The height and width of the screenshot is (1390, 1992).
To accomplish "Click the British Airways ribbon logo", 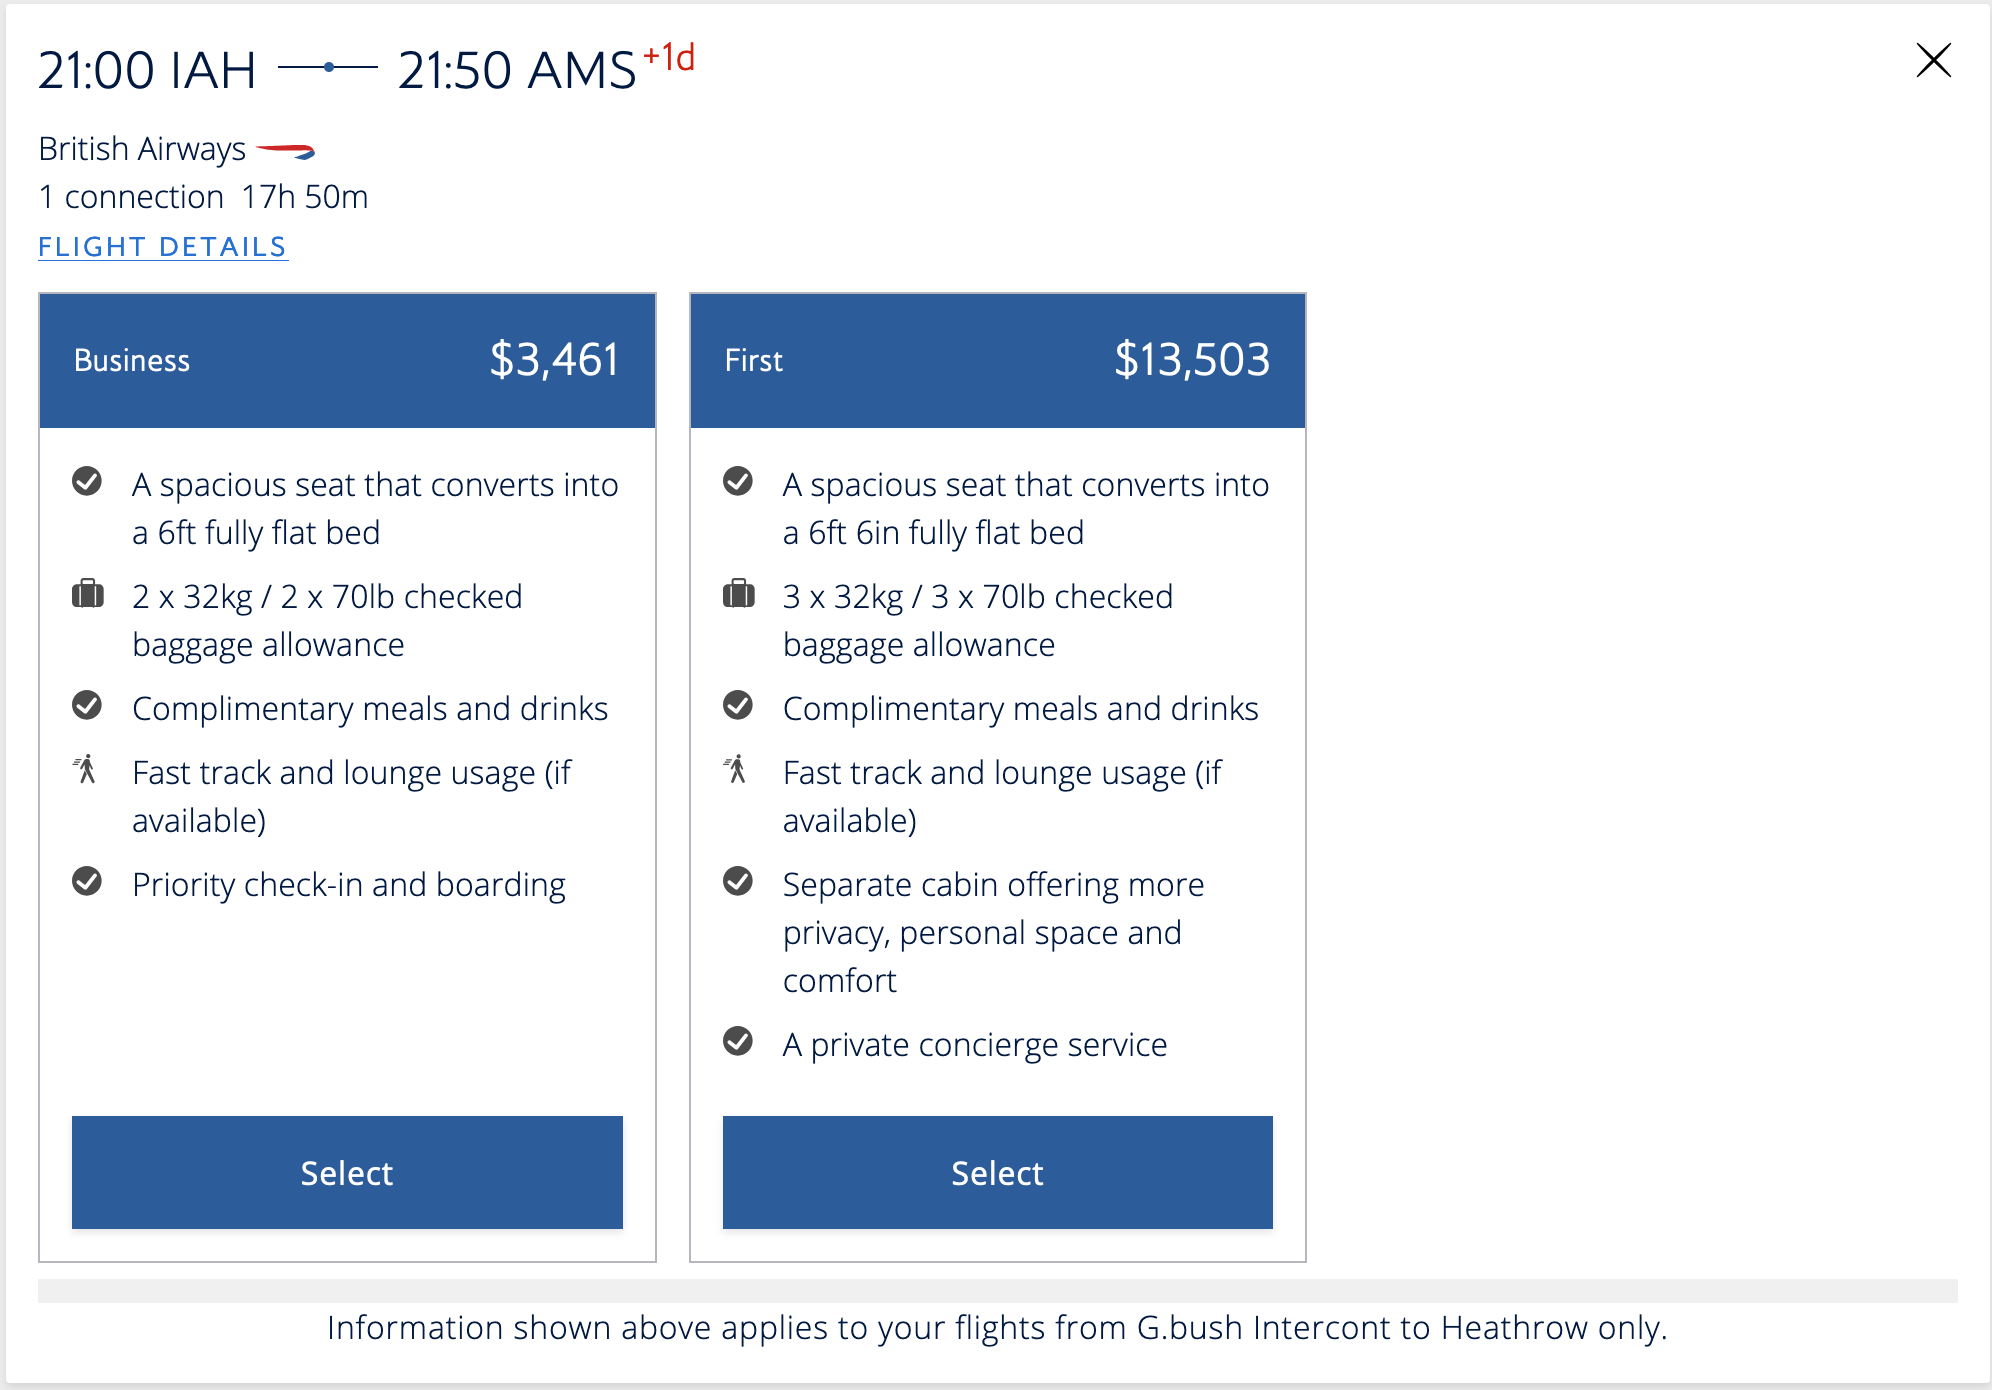I will [x=286, y=151].
